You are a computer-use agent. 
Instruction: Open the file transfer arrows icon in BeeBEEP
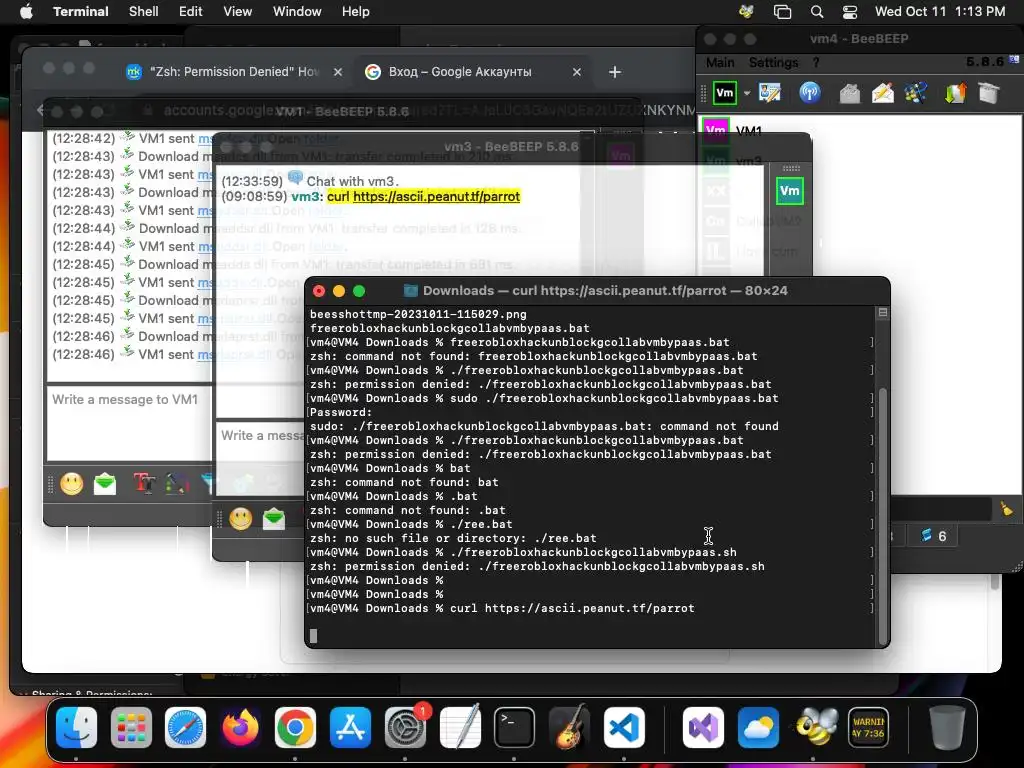955,93
